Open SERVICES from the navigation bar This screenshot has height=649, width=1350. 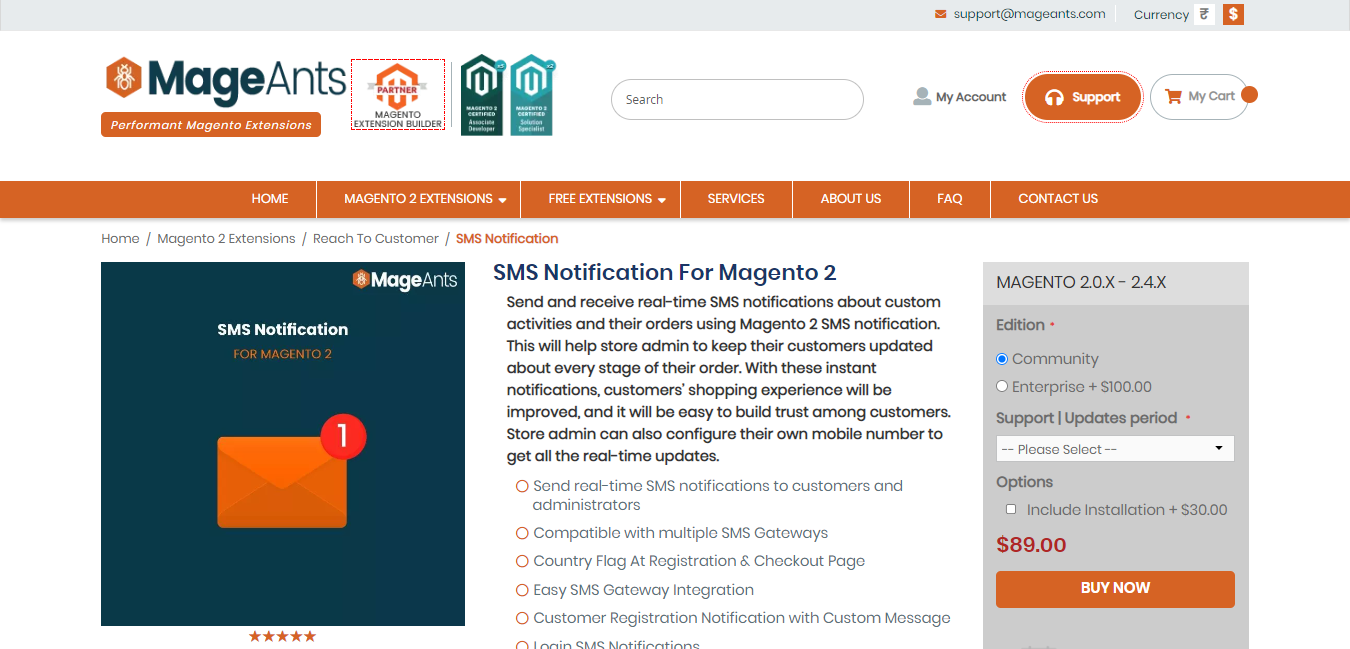point(736,198)
